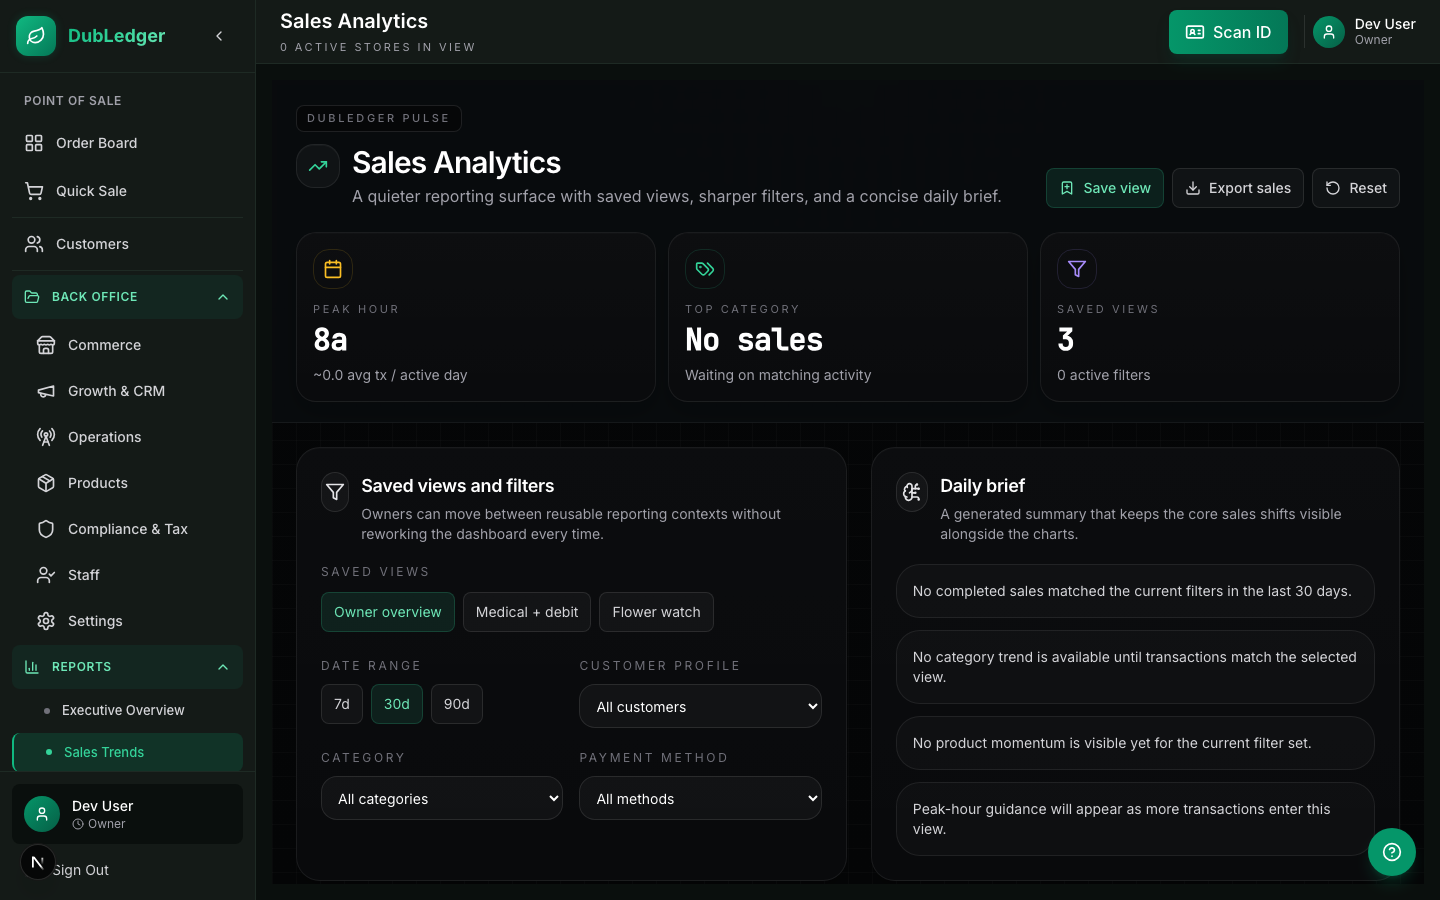This screenshot has height=900, width=1440.
Task: Click the Sales Analytics trend-arrow icon
Action: pos(318,166)
